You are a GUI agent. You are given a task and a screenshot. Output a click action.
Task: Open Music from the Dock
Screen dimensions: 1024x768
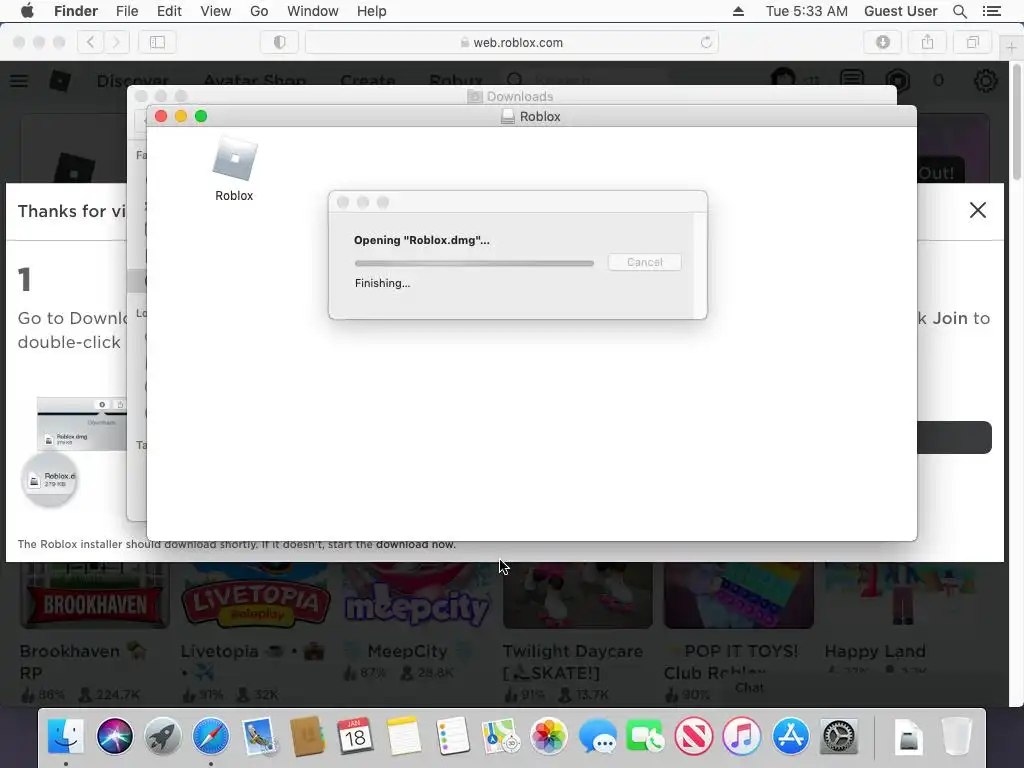[x=742, y=736]
